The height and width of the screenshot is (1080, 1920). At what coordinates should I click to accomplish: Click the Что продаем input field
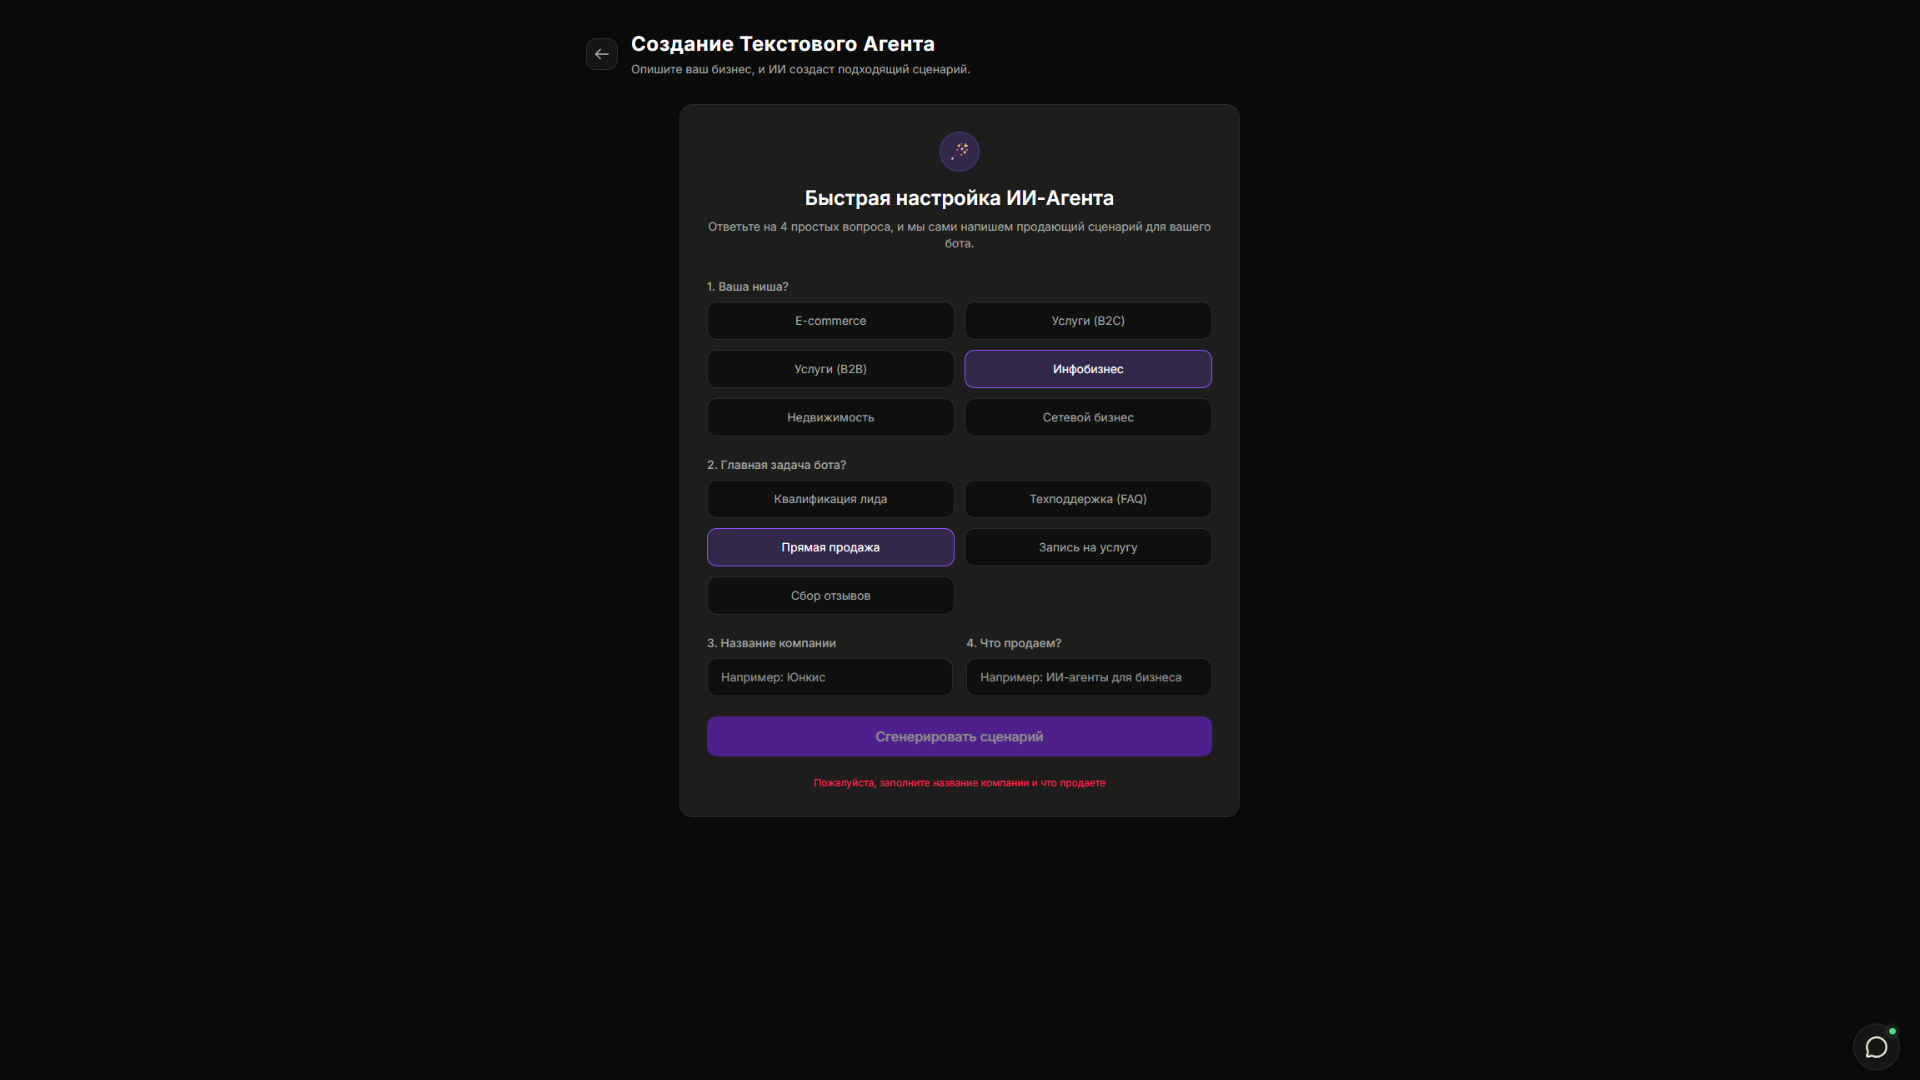pyautogui.click(x=1088, y=677)
